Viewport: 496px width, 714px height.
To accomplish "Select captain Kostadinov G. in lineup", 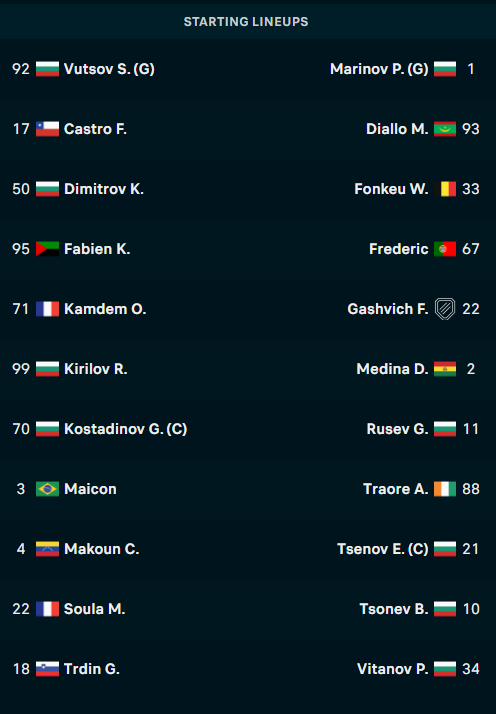I will (126, 429).
